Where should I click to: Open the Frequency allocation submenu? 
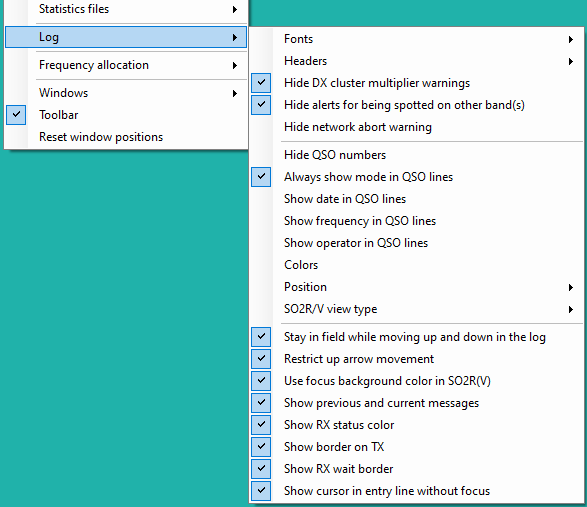[x=126, y=65]
